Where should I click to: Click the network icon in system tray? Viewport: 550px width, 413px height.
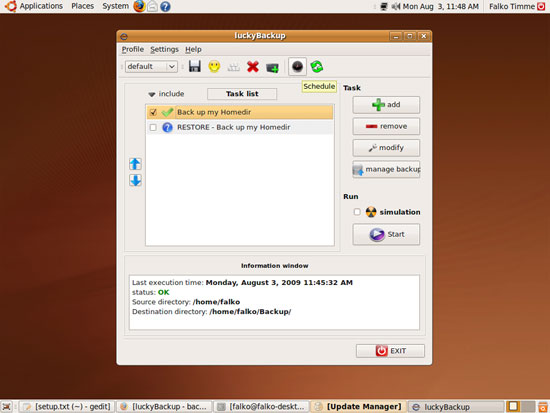coord(384,6)
